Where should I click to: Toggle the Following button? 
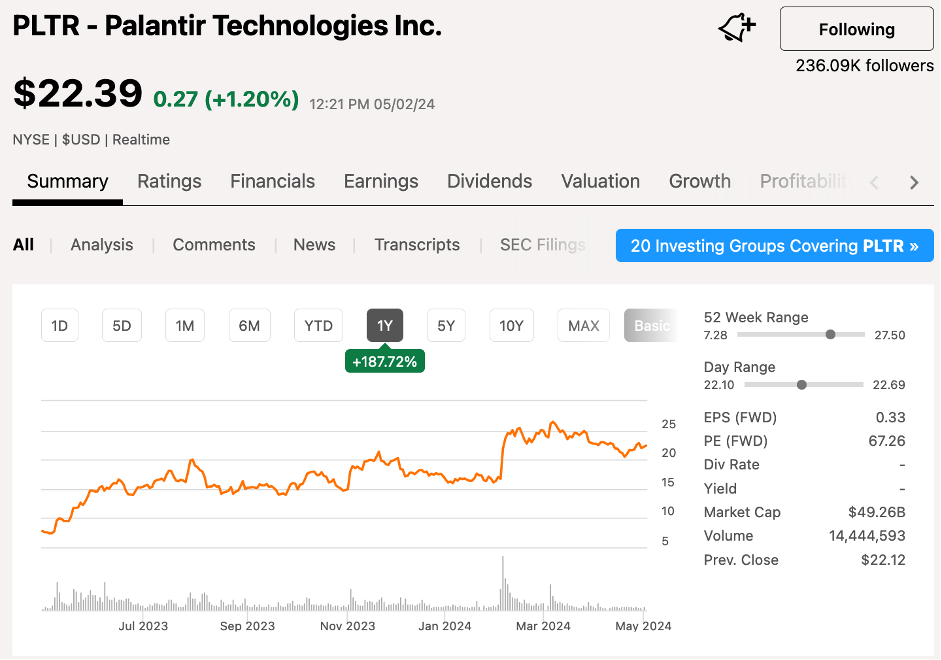coord(856,29)
